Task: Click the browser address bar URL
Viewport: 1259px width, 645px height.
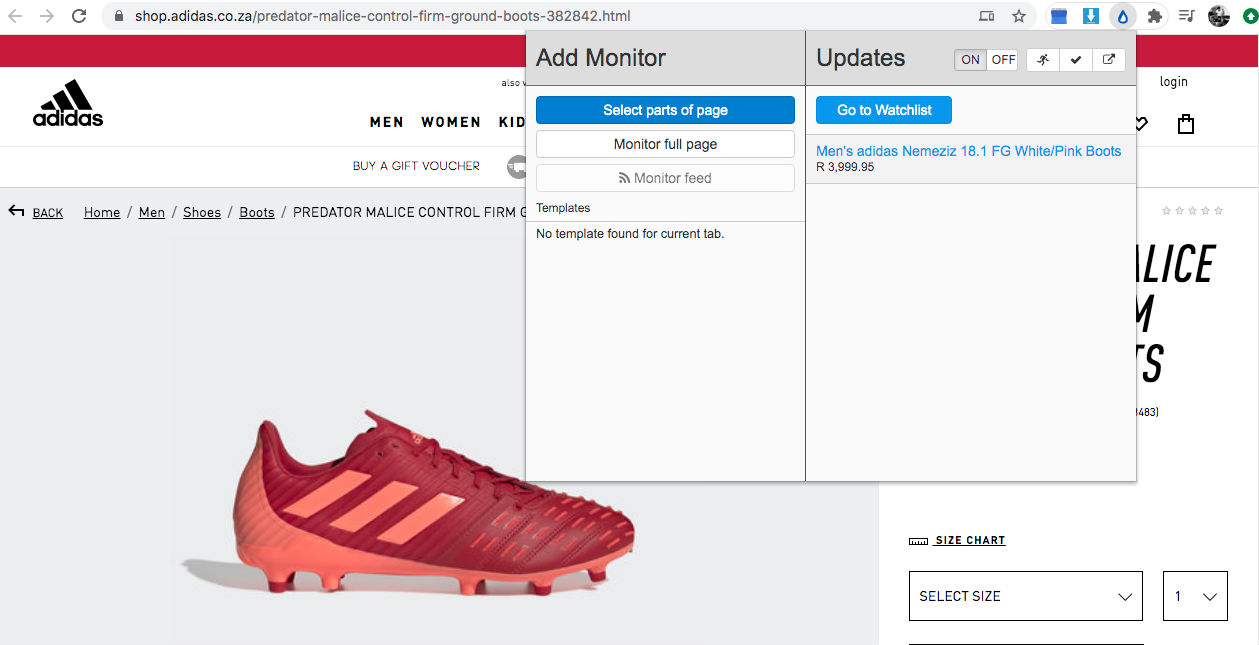Action: pyautogui.click(x=382, y=16)
